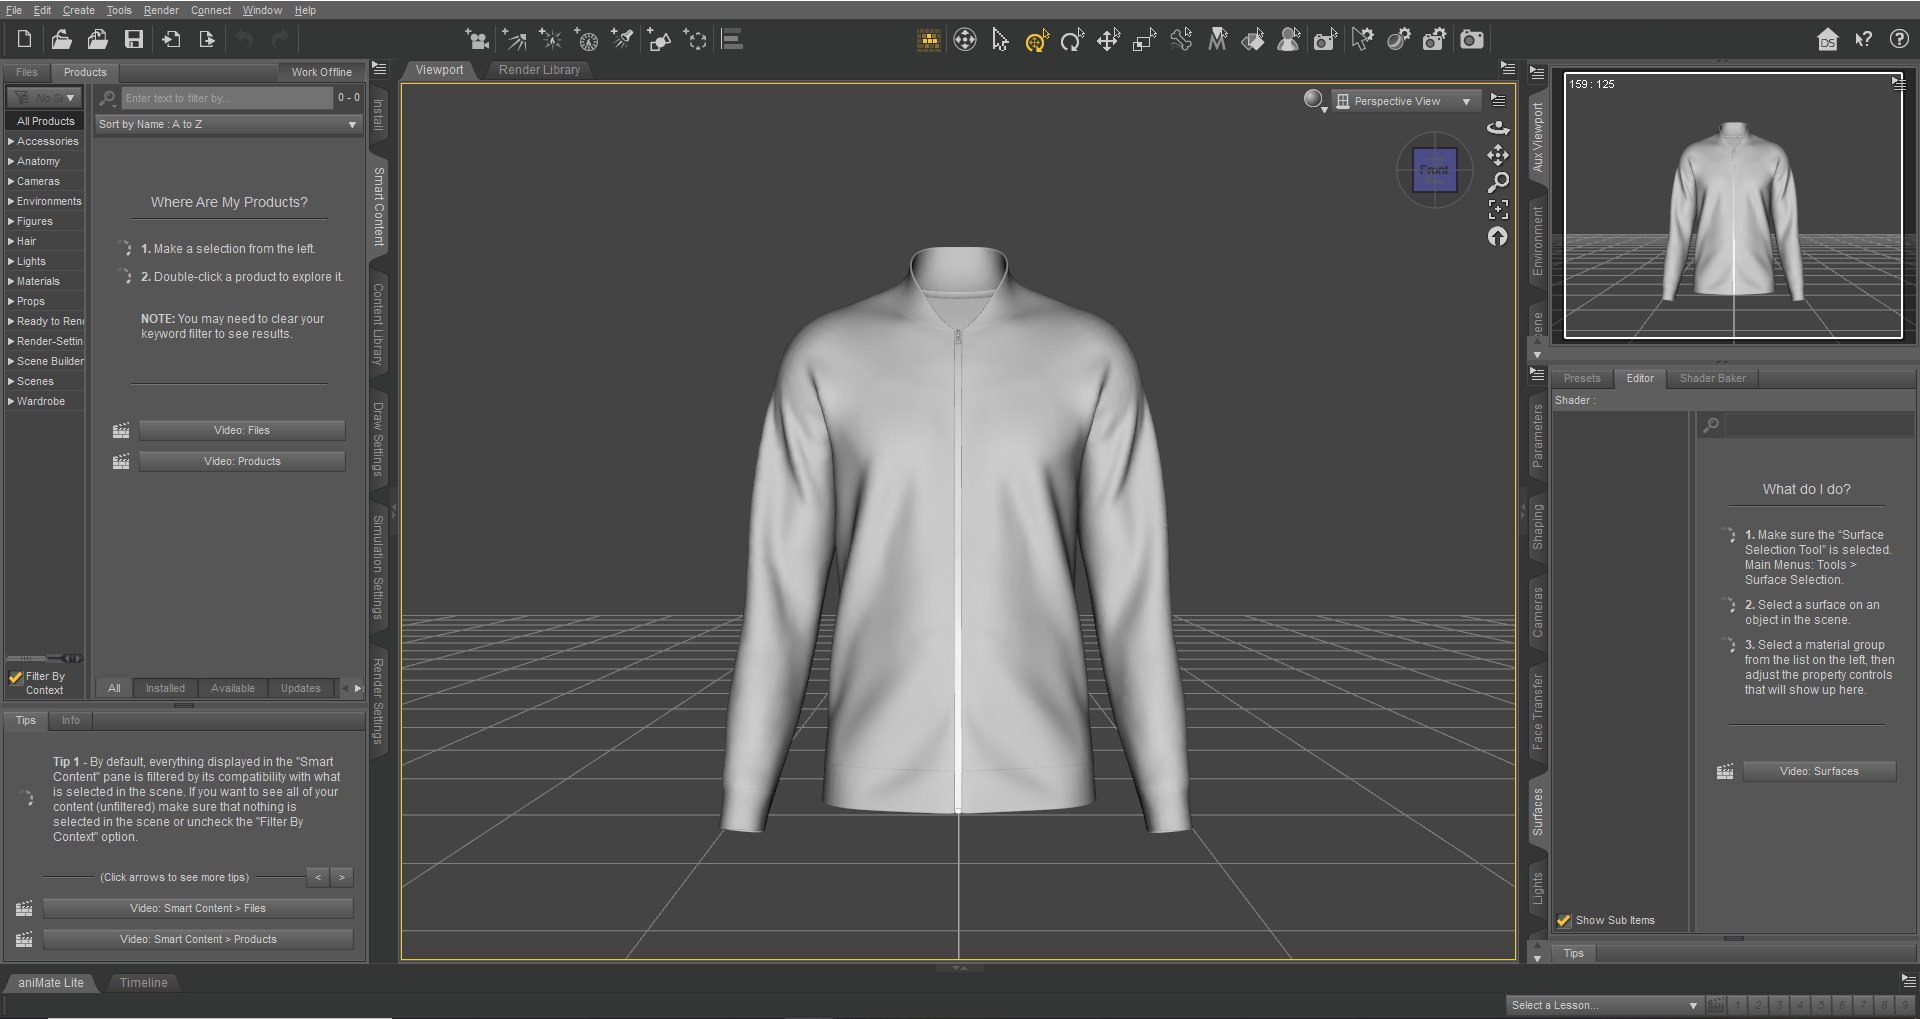
Task: Select the ActivePose bone tool
Action: coord(1181,40)
